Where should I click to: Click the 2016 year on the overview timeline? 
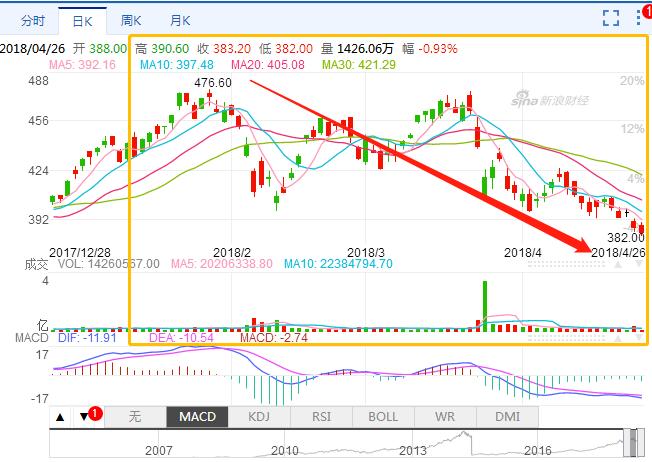538,451
